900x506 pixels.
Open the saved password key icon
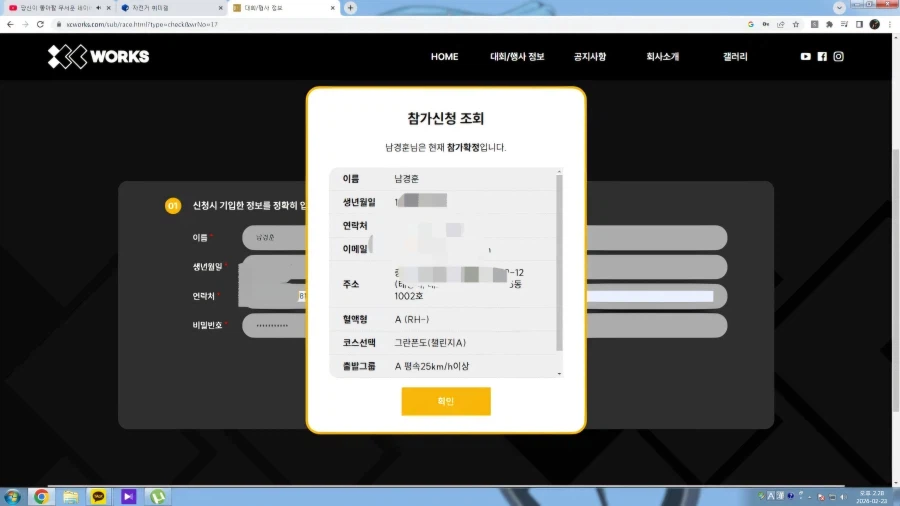(766, 24)
